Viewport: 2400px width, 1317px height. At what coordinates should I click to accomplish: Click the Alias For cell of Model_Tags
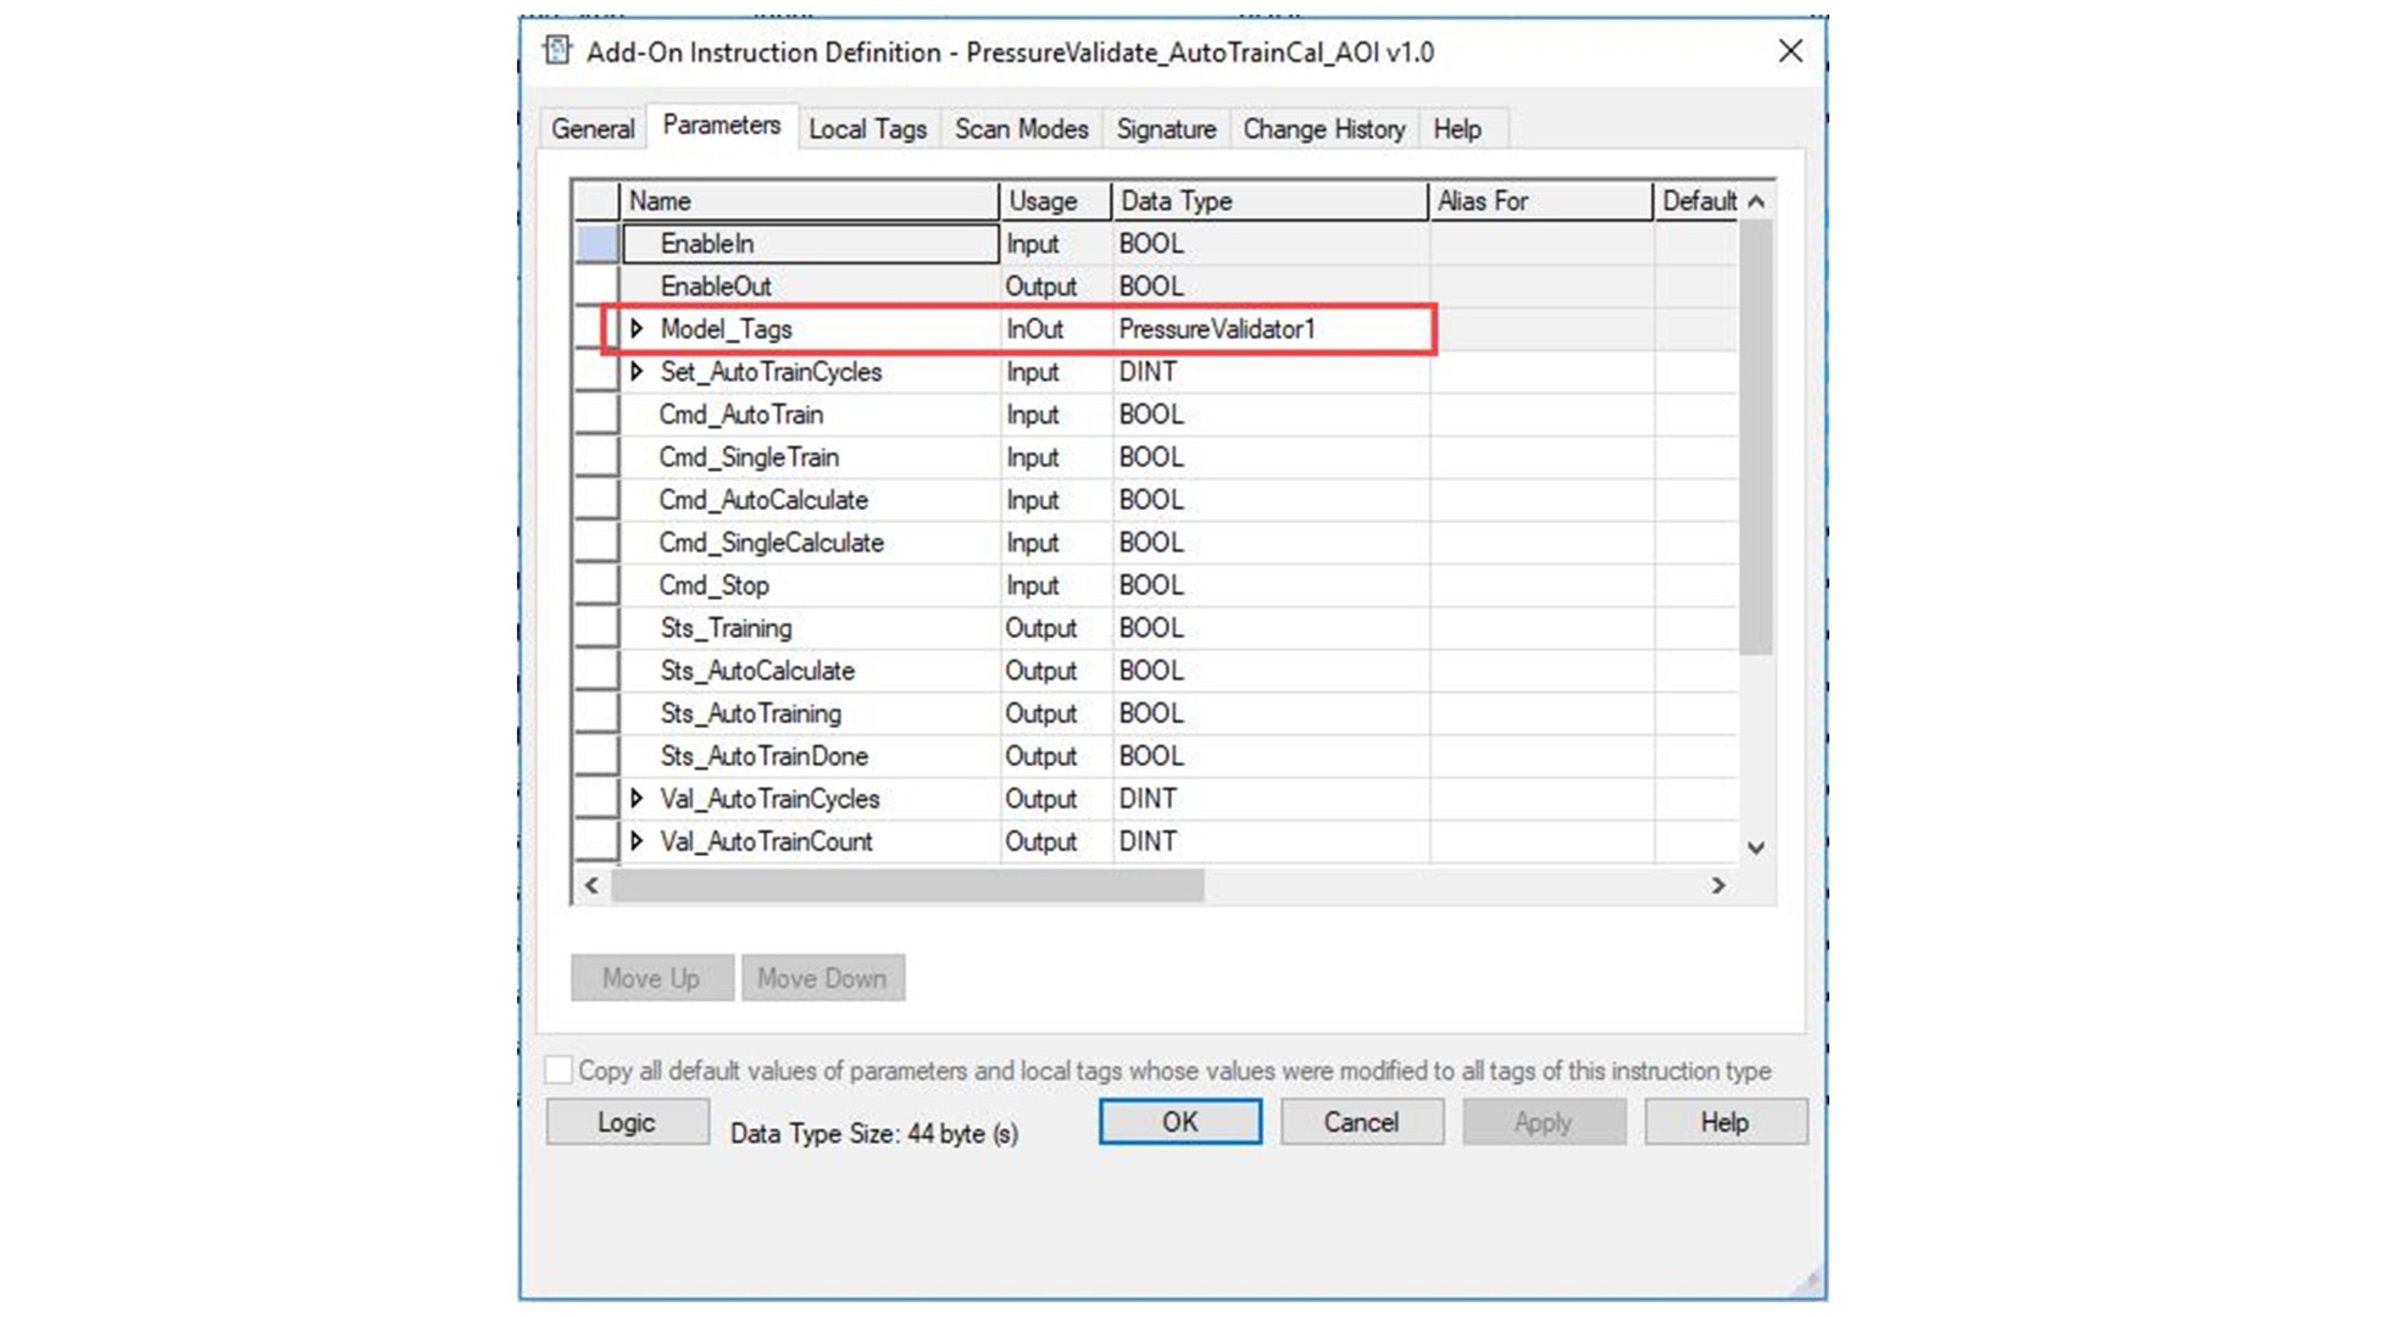pos(1541,329)
